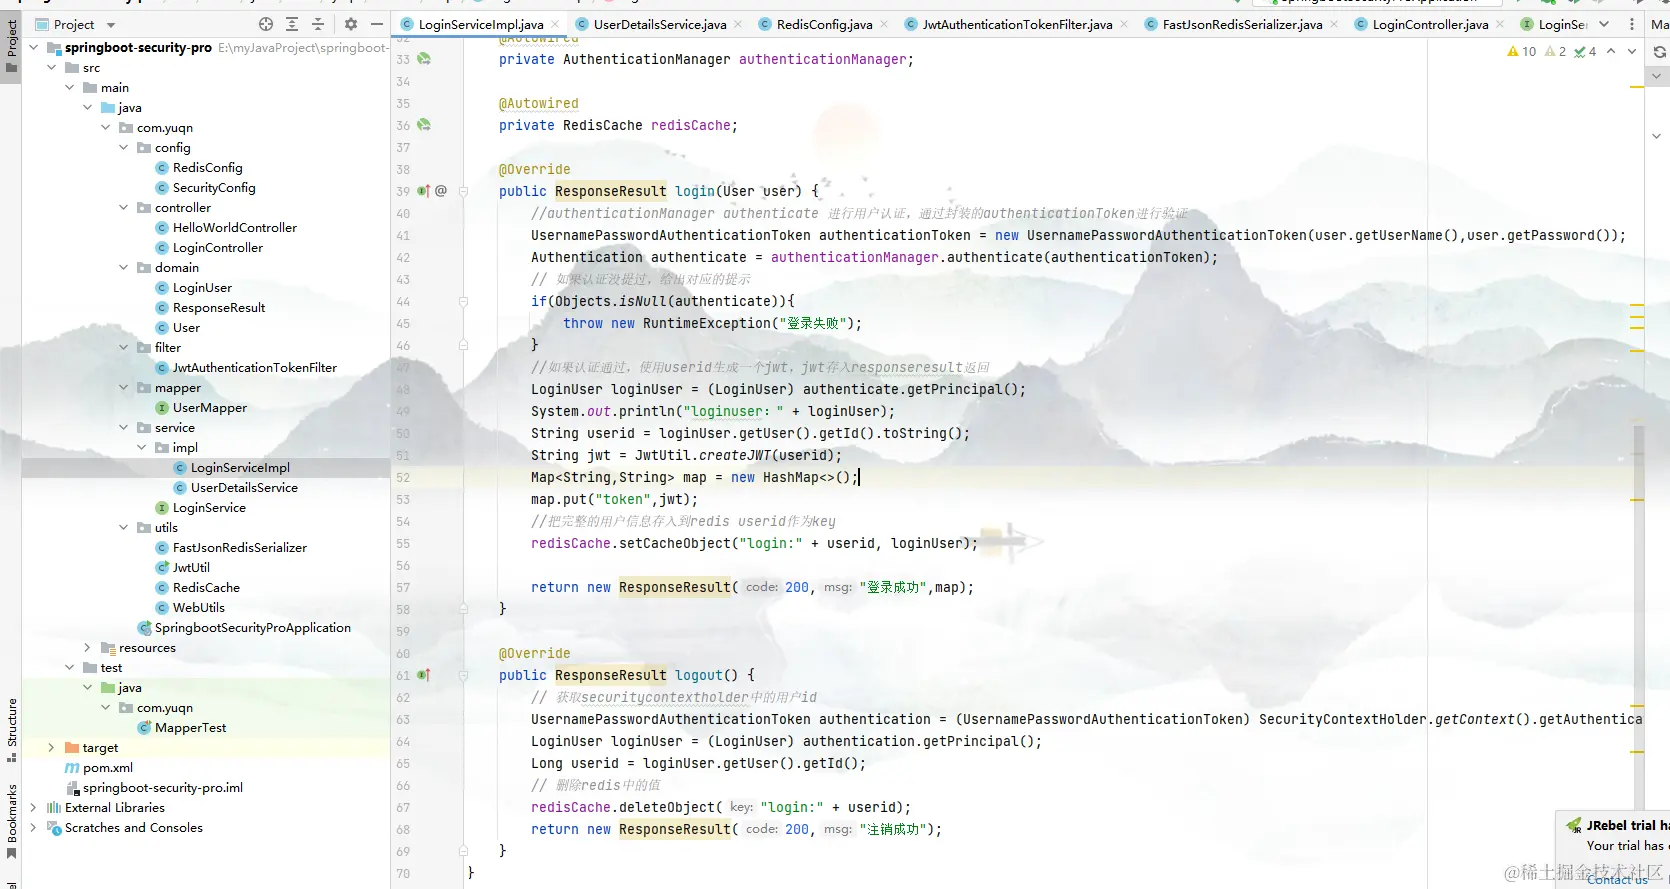Image resolution: width=1670 pixels, height=889 pixels.
Task: Select pom.xml file in tree
Action: point(108,767)
